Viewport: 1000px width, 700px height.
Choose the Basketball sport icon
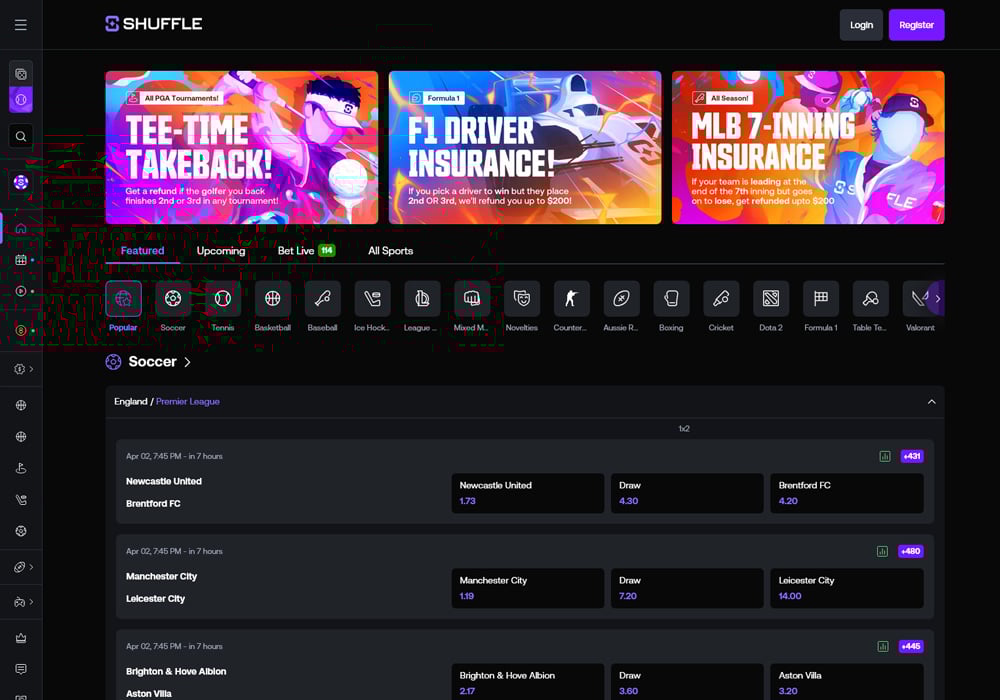[273, 299]
